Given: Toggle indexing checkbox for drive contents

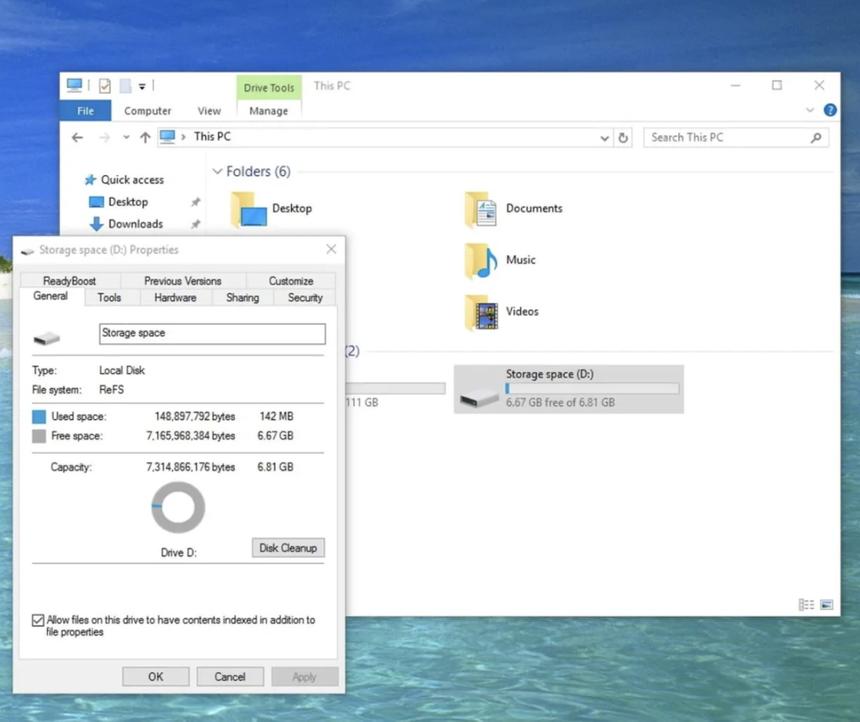Looking at the screenshot, I should coord(37,620).
